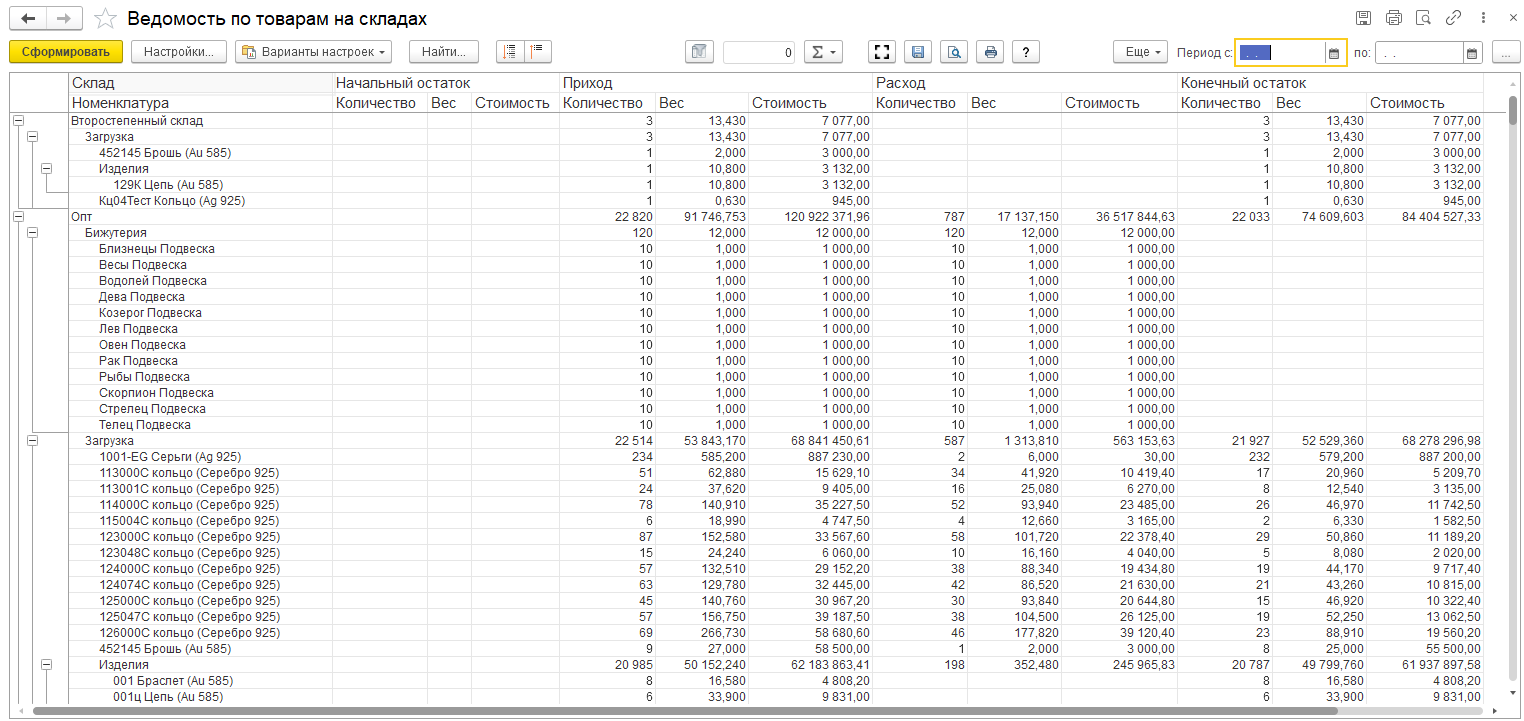Click the 'Приход' column header
Screen dimensions: 1524x721
tap(716, 83)
